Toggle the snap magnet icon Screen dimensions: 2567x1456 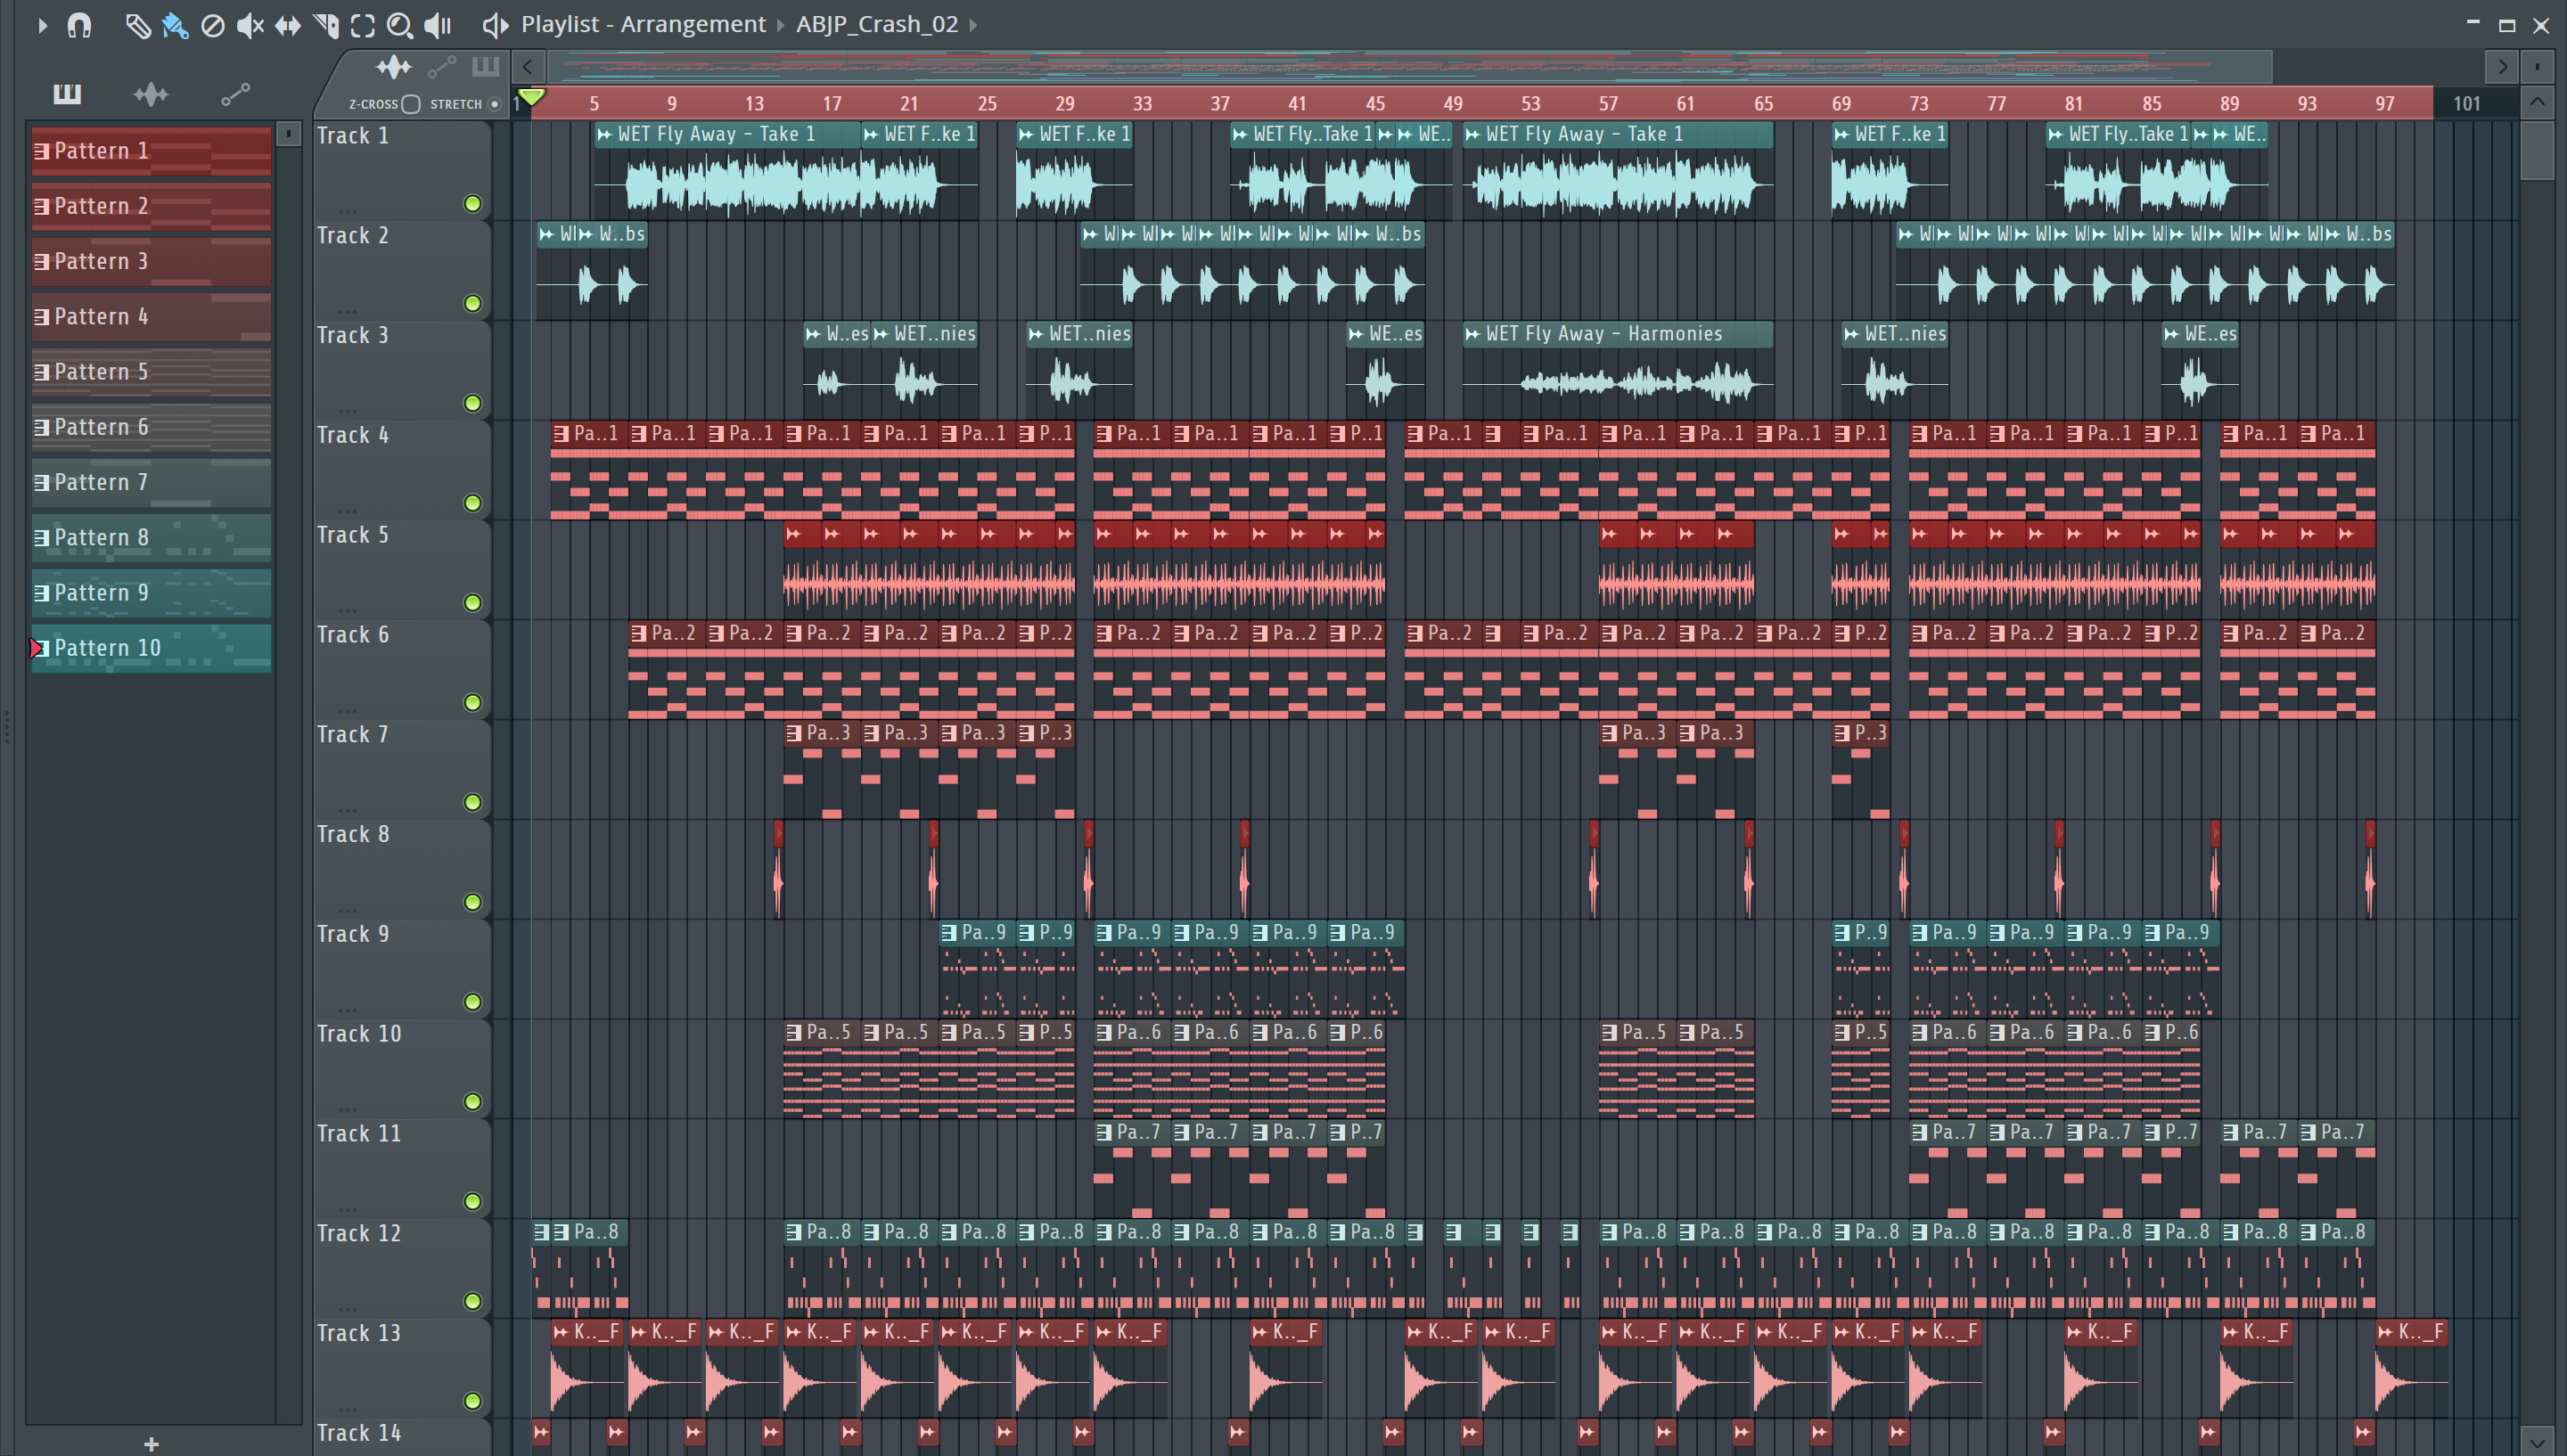(x=79, y=25)
